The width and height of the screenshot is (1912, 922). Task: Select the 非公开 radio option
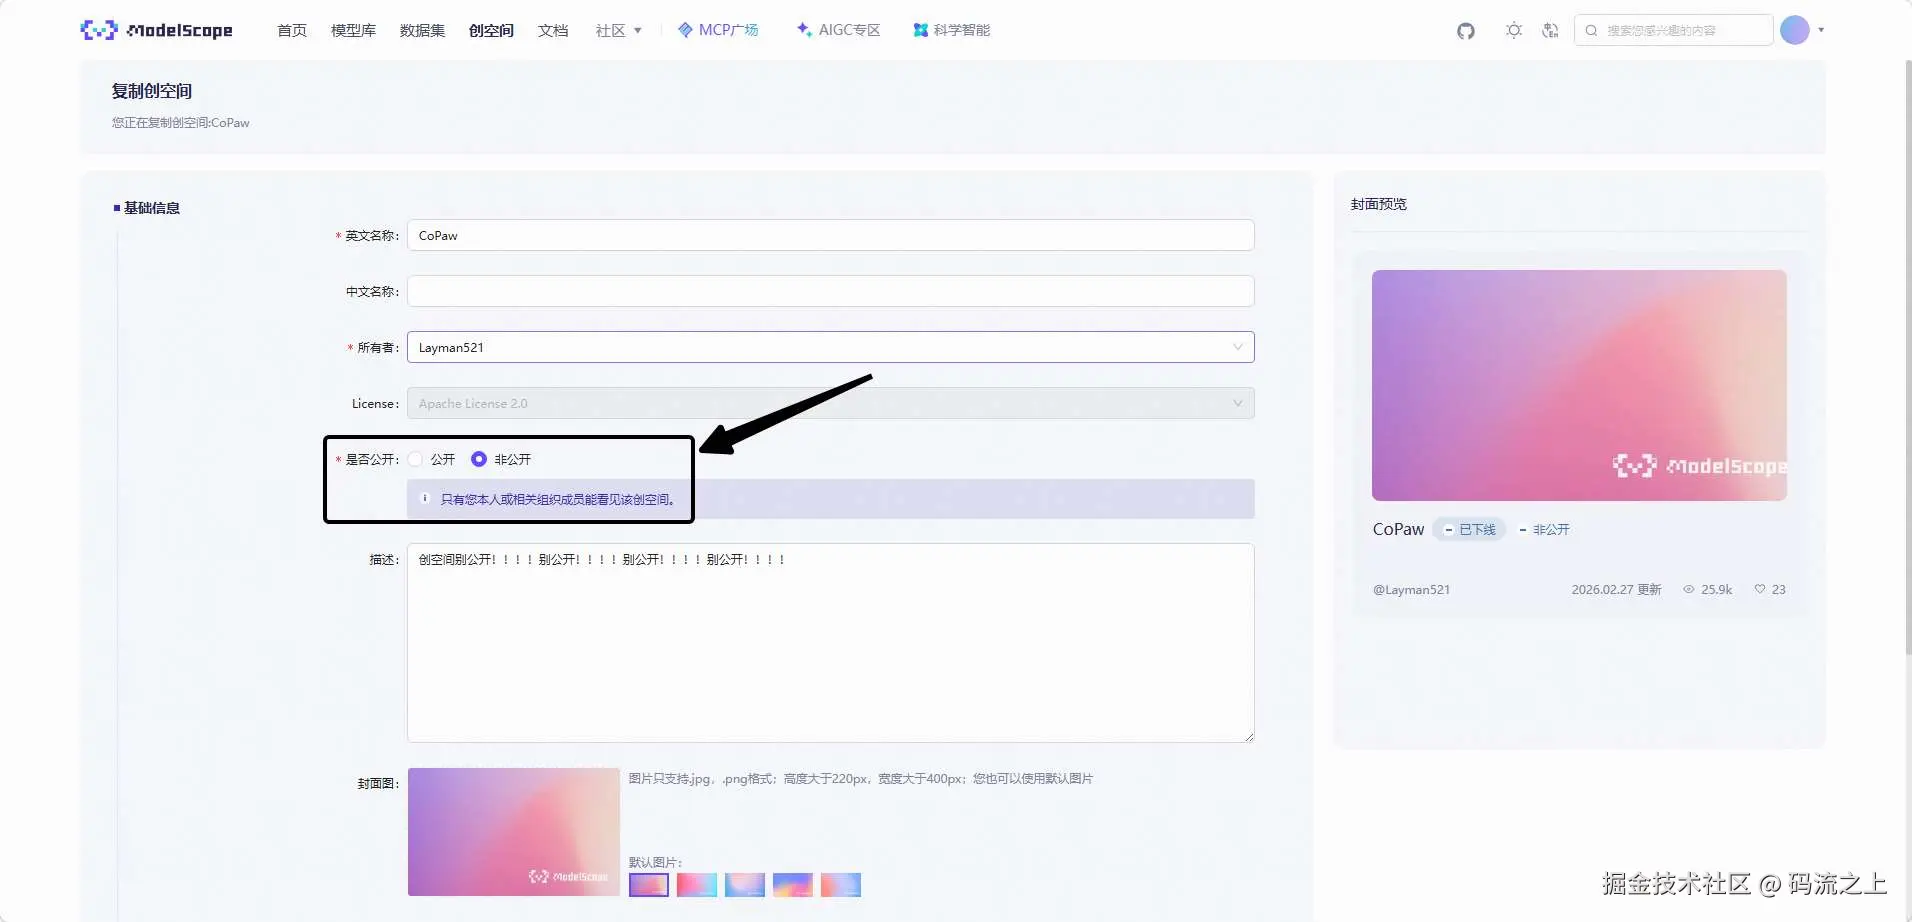479,459
